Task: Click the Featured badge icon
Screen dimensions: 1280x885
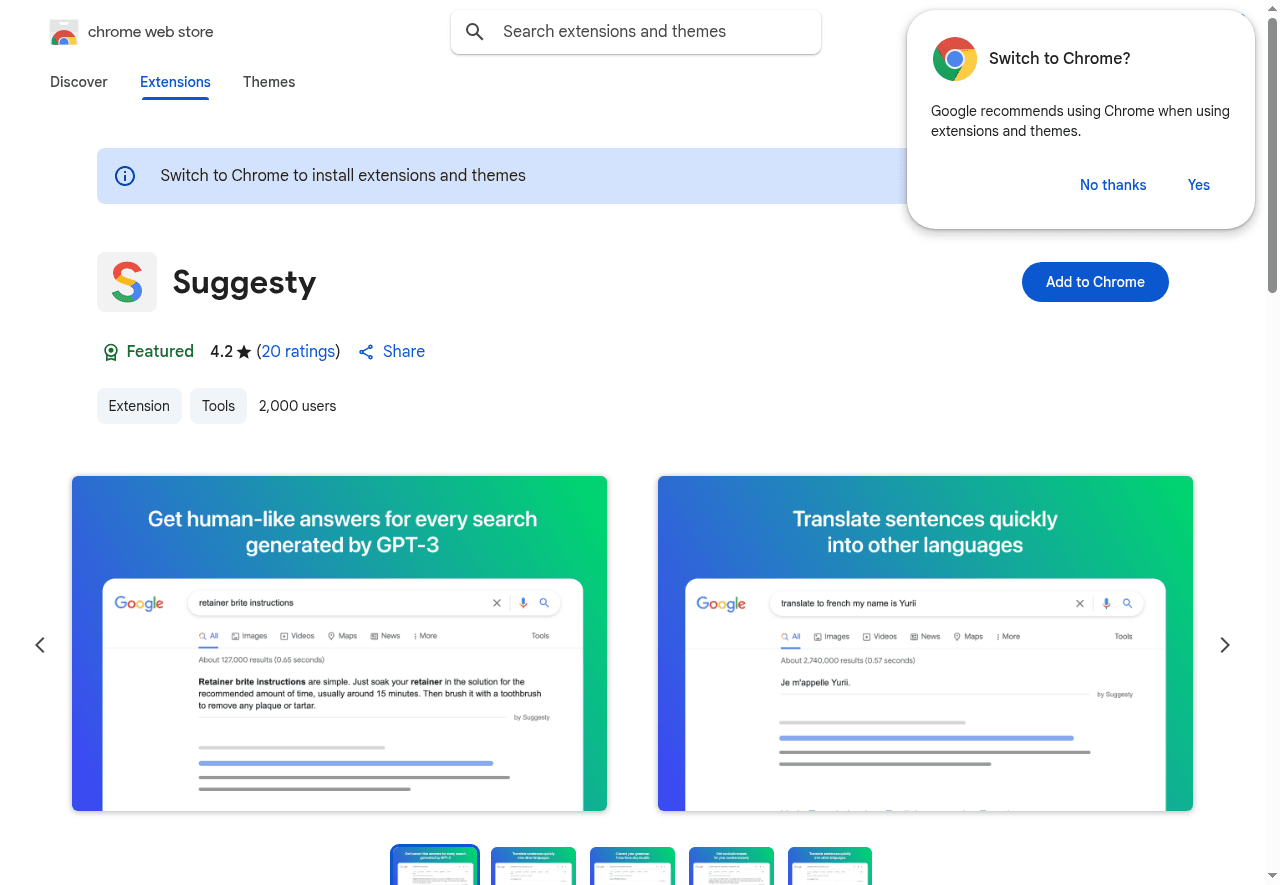Action: 111,352
